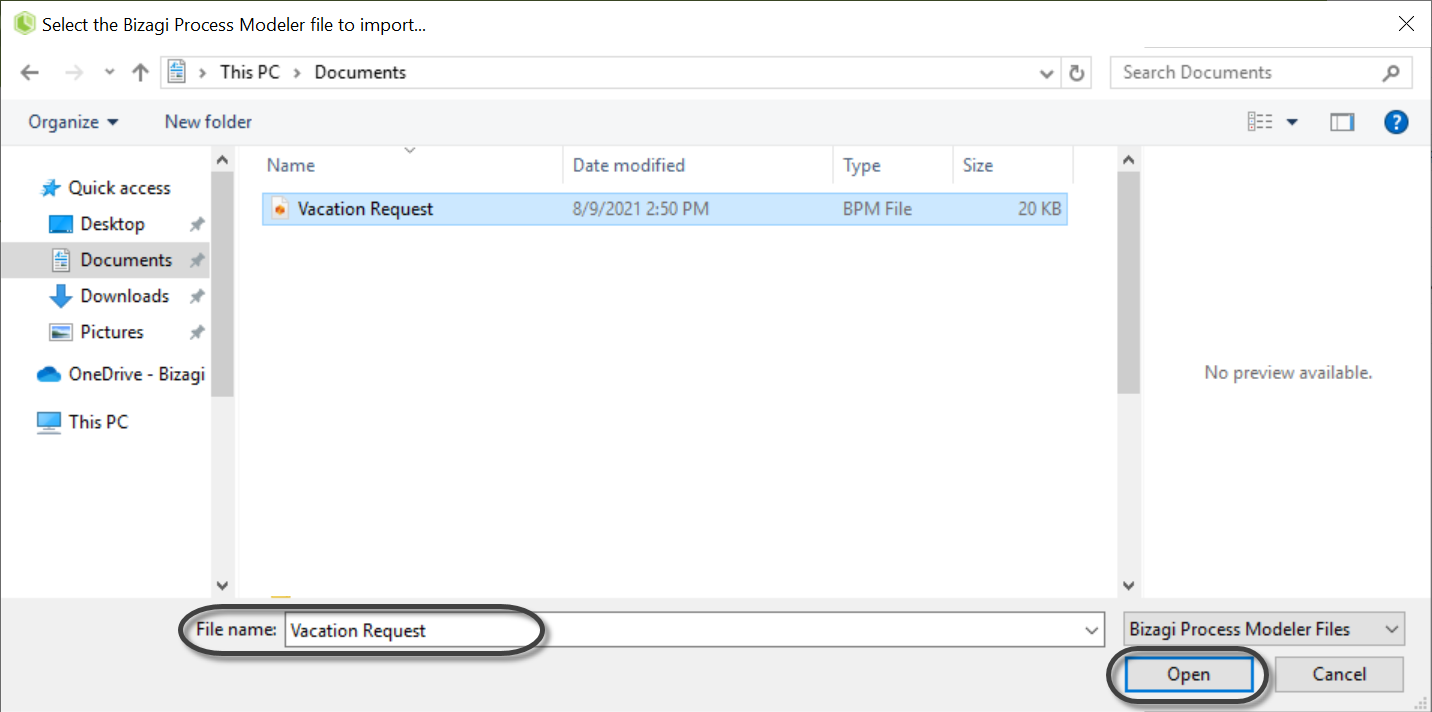Select 'This PC' in the address breadcrumb
The height and width of the screenshot is (712, 1432).
(250, 72)
